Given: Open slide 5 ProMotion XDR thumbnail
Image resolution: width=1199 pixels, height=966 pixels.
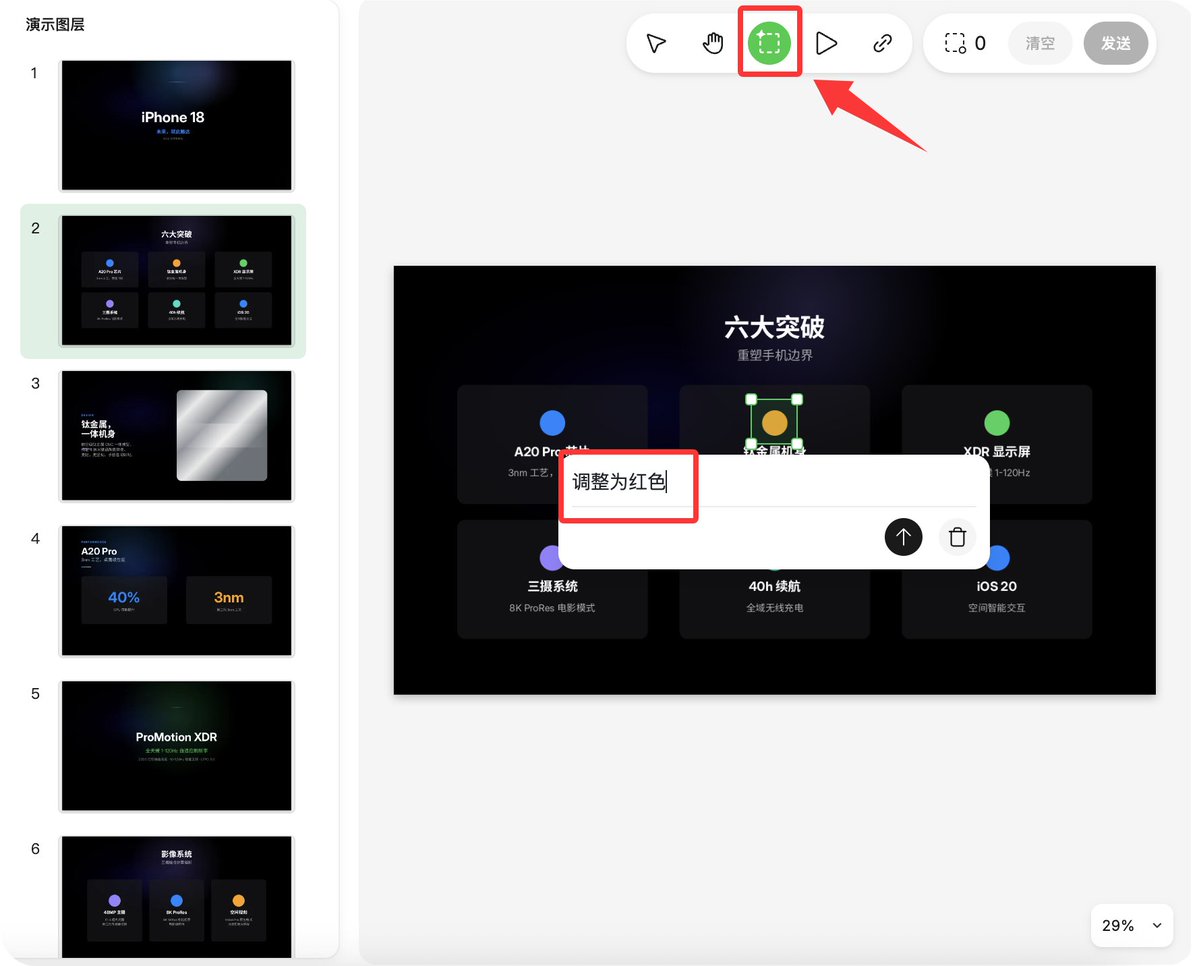Looking at the screenshot, I should pos(177,746).
